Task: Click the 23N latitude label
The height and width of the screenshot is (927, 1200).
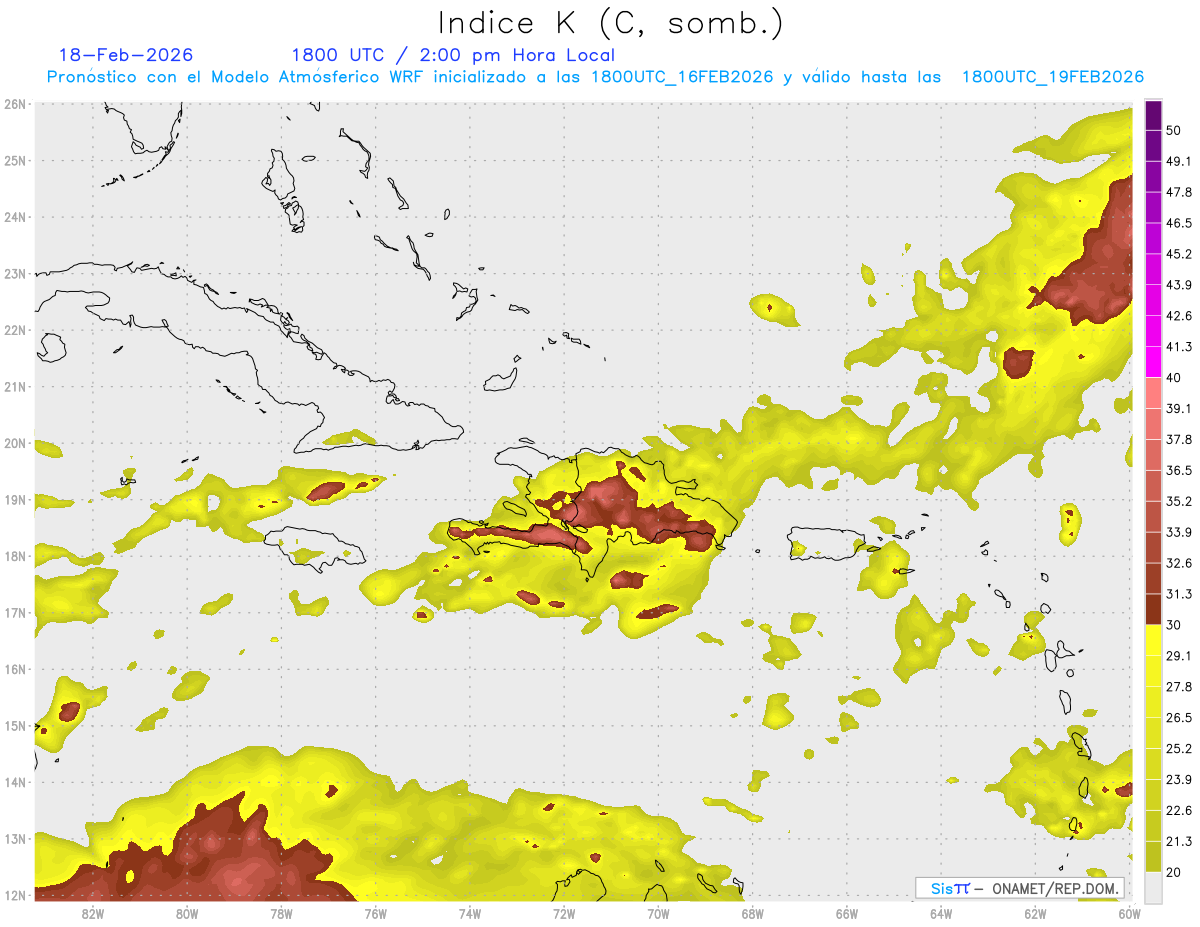Action: pos(15,273)
